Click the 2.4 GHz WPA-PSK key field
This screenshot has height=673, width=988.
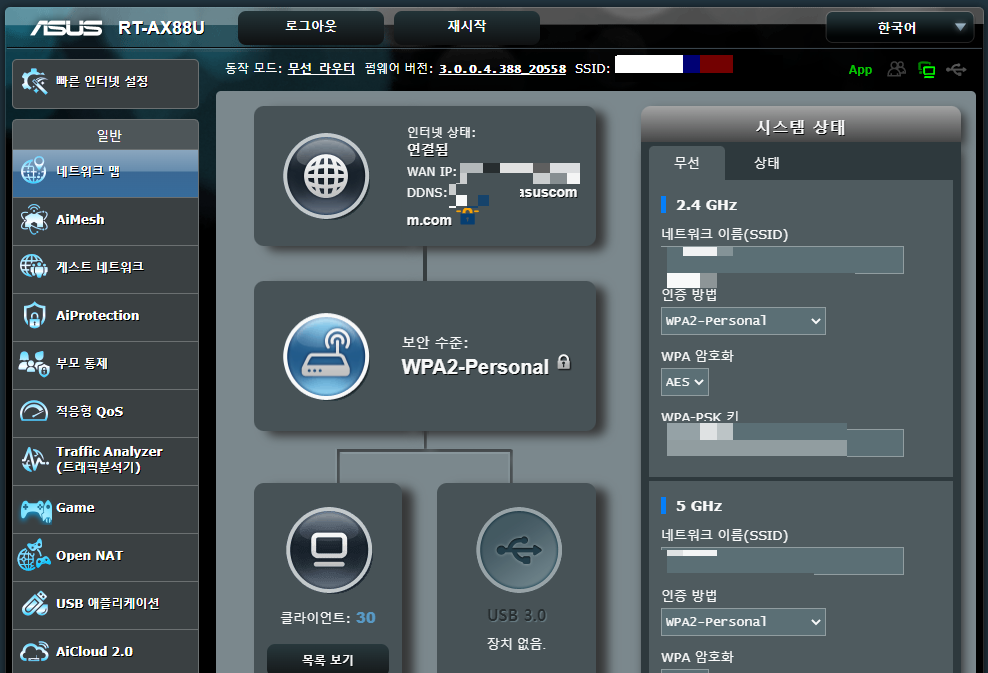782,442
